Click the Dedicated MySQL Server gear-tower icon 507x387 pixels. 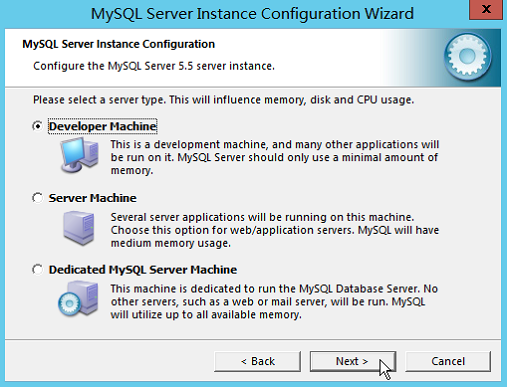coord(78,299)
